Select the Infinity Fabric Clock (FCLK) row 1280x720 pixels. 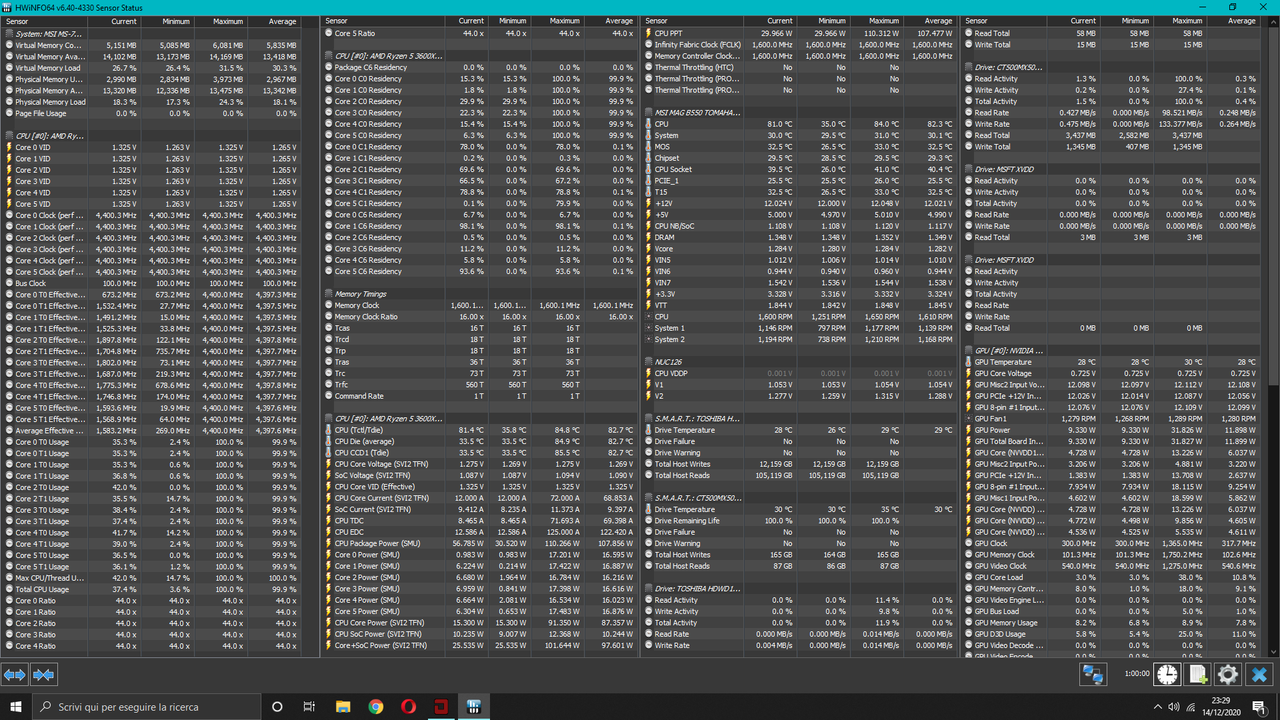799,45
